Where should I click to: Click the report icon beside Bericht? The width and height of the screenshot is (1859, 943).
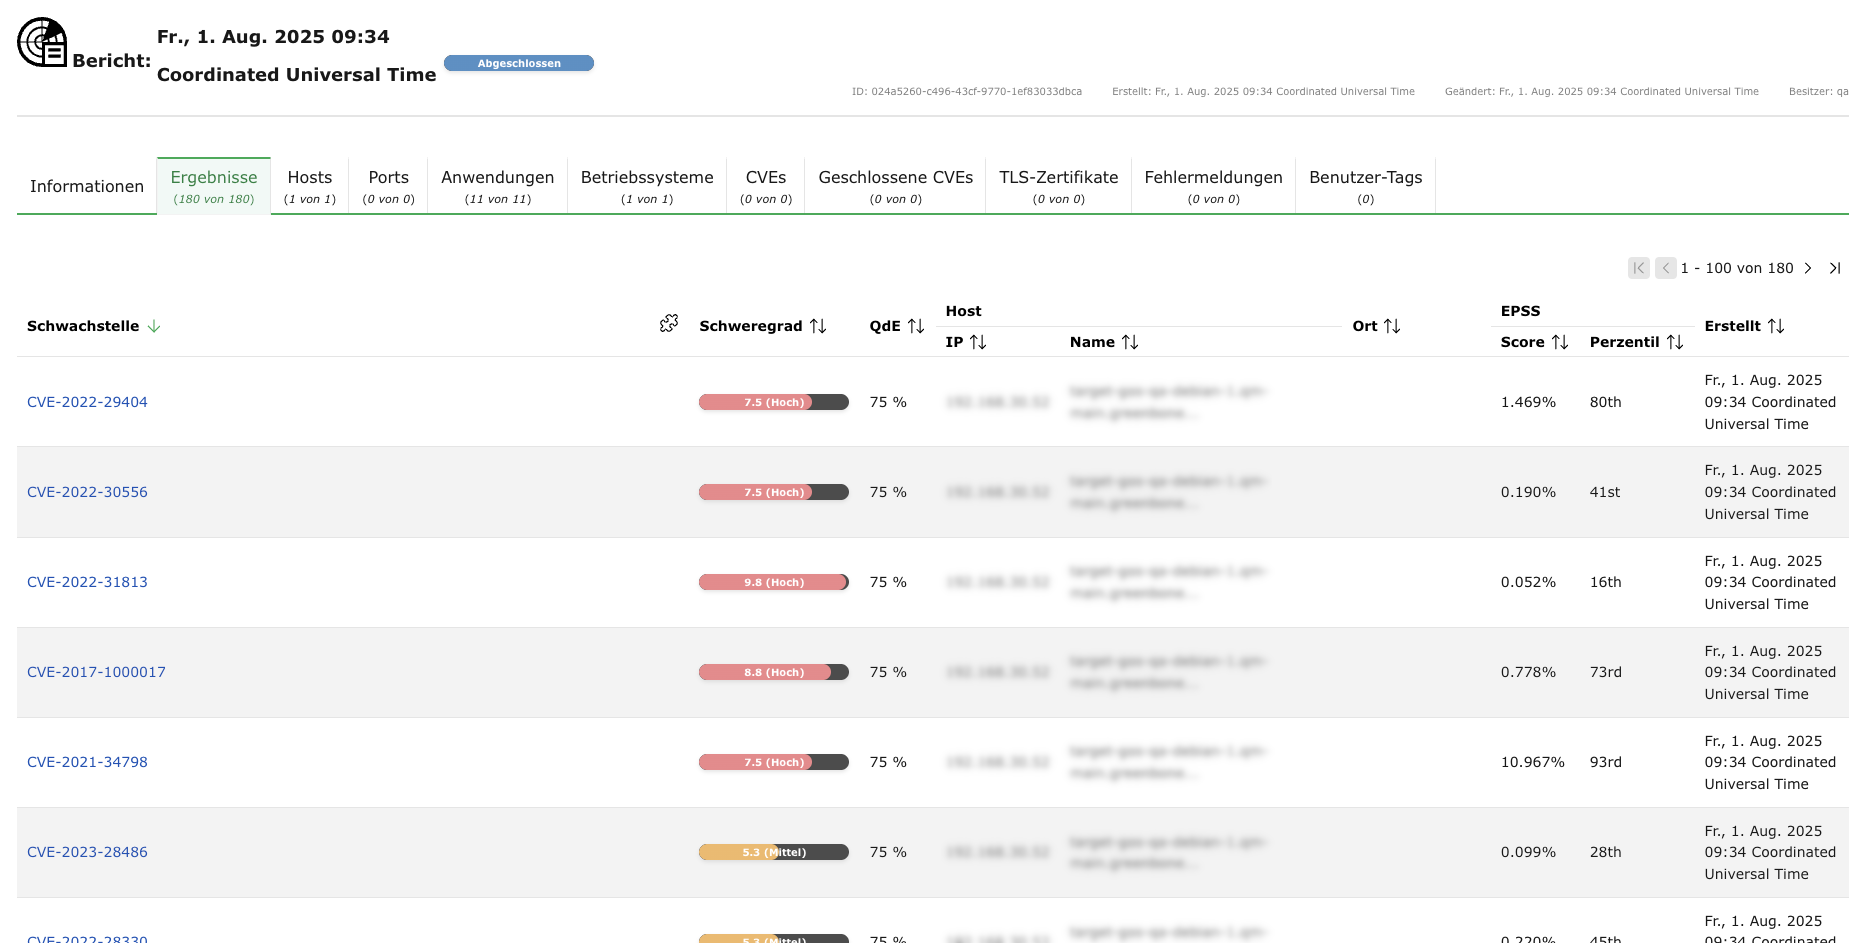pyautogui.click(x=42, y=43)
